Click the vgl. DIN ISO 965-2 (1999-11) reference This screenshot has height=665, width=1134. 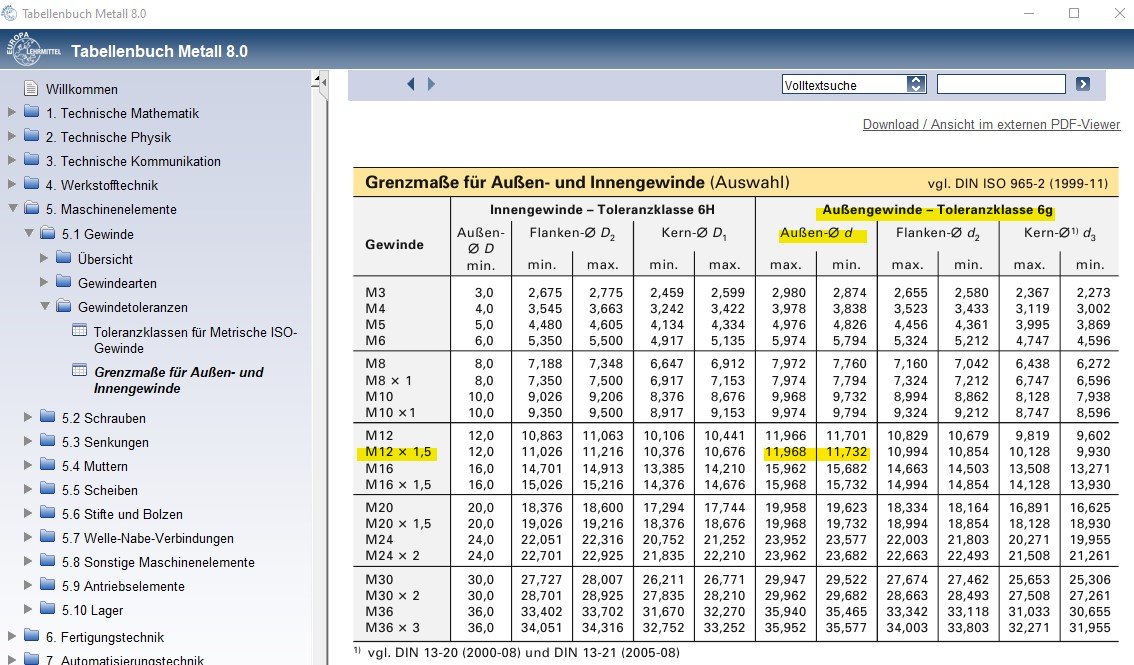coord(1018,184)
